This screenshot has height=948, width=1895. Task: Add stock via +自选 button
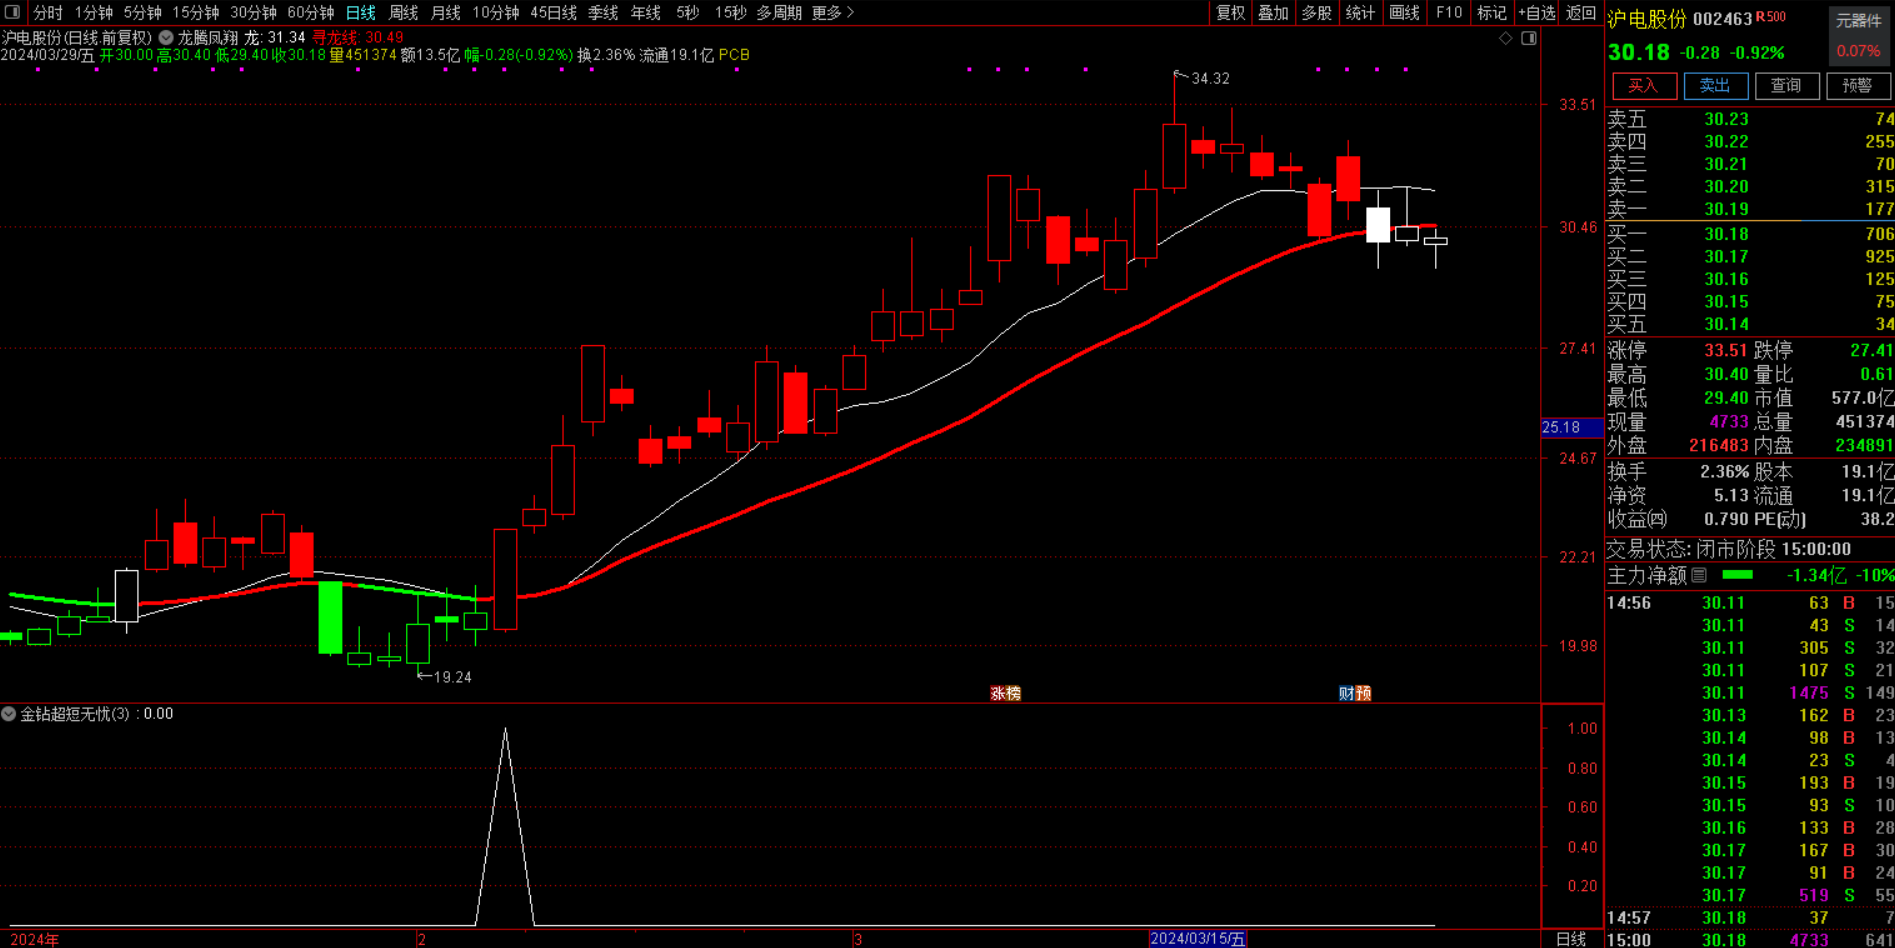point(1536,12)
